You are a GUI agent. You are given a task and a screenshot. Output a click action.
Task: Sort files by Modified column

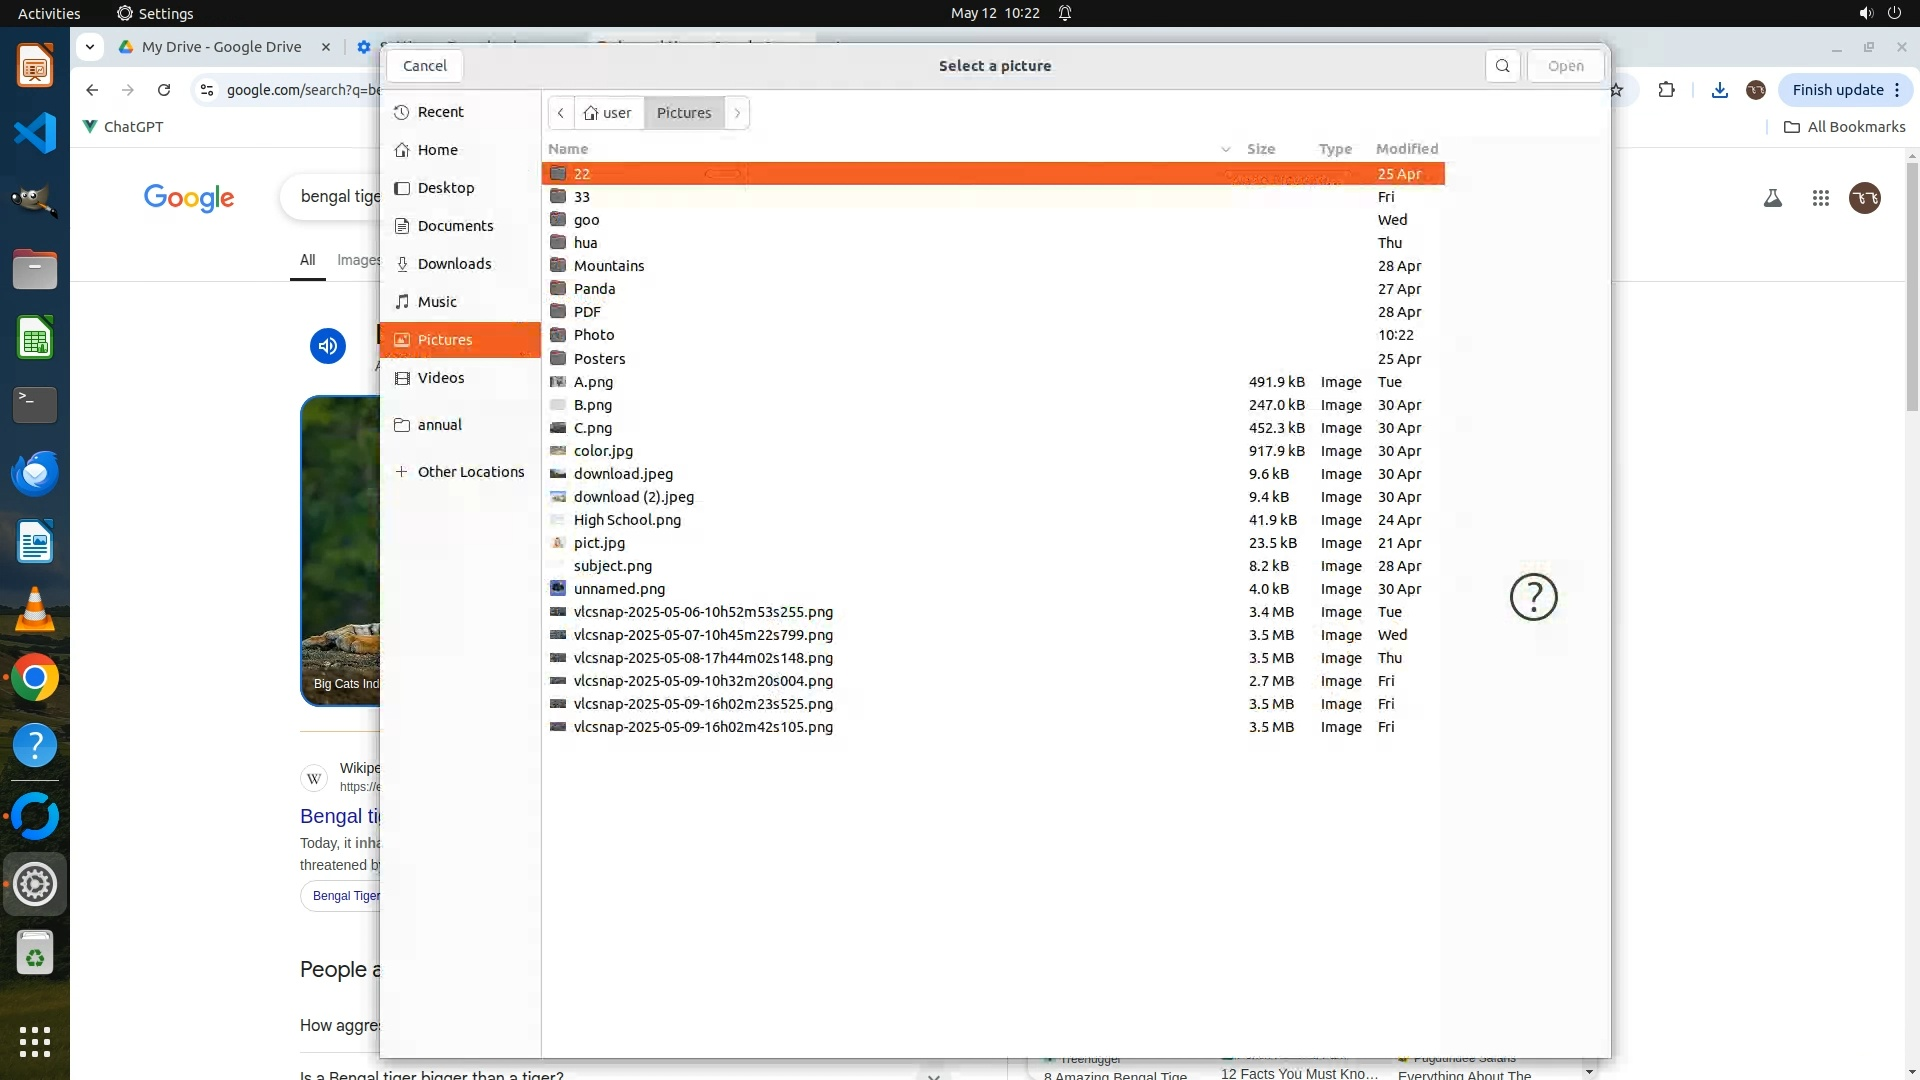1406,149
